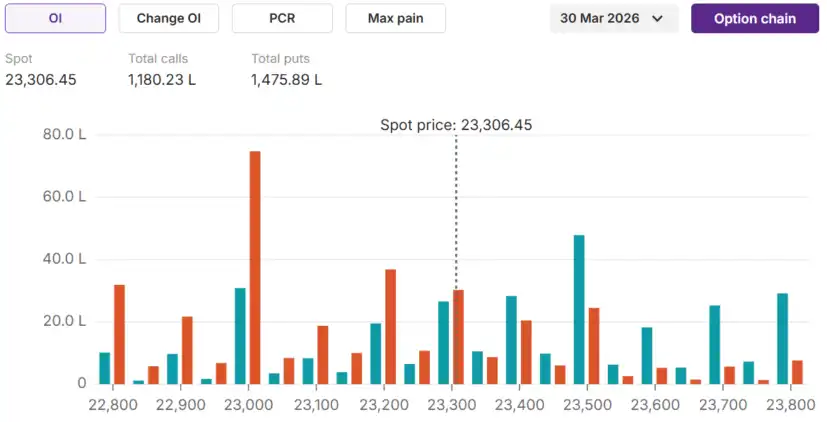Click the expiry date chevron arrow
This screenshot has width=827, height=422.
[657, 19]
